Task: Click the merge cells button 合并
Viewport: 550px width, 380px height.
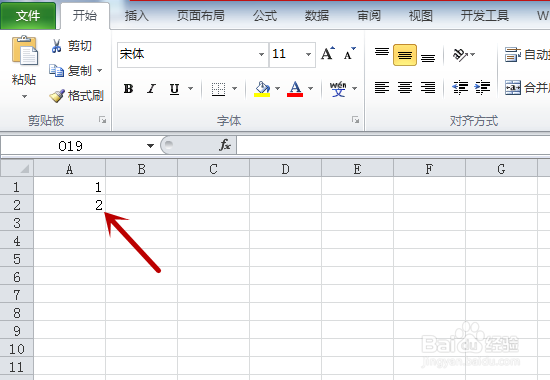Action: point(527,87)
